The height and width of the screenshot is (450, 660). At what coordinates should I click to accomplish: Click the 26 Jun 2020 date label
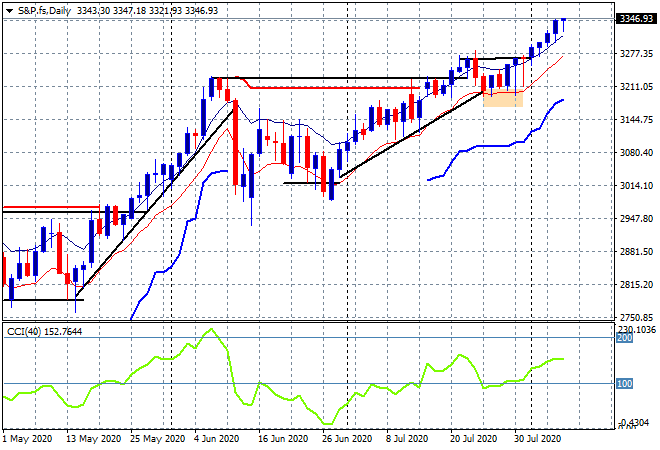click(347, 439)
